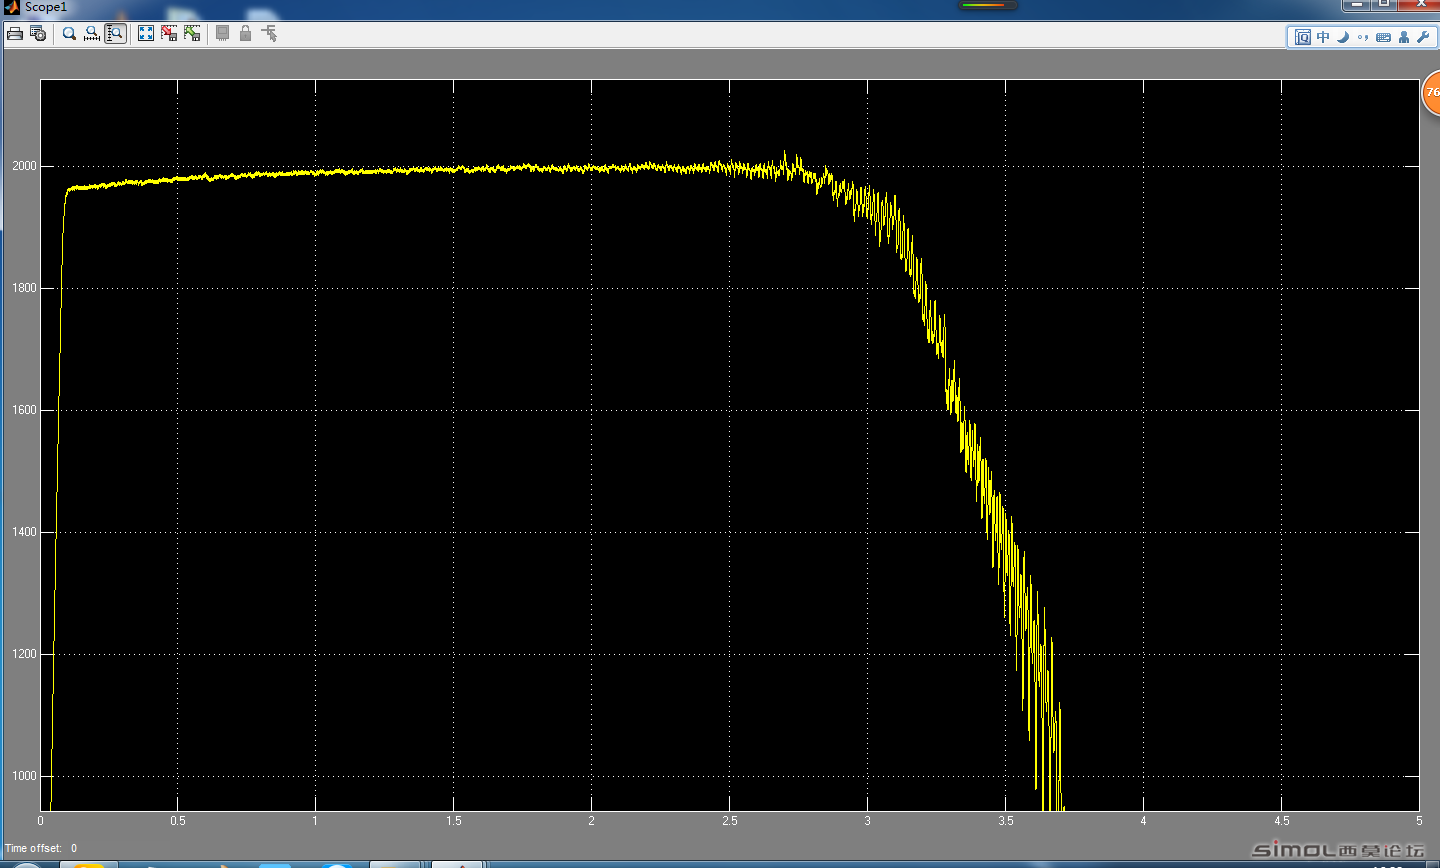Click the MATLAB logo in Scope1 title bar
The height and width of the screenshot is (868, 1440).
tap(12, 7)
